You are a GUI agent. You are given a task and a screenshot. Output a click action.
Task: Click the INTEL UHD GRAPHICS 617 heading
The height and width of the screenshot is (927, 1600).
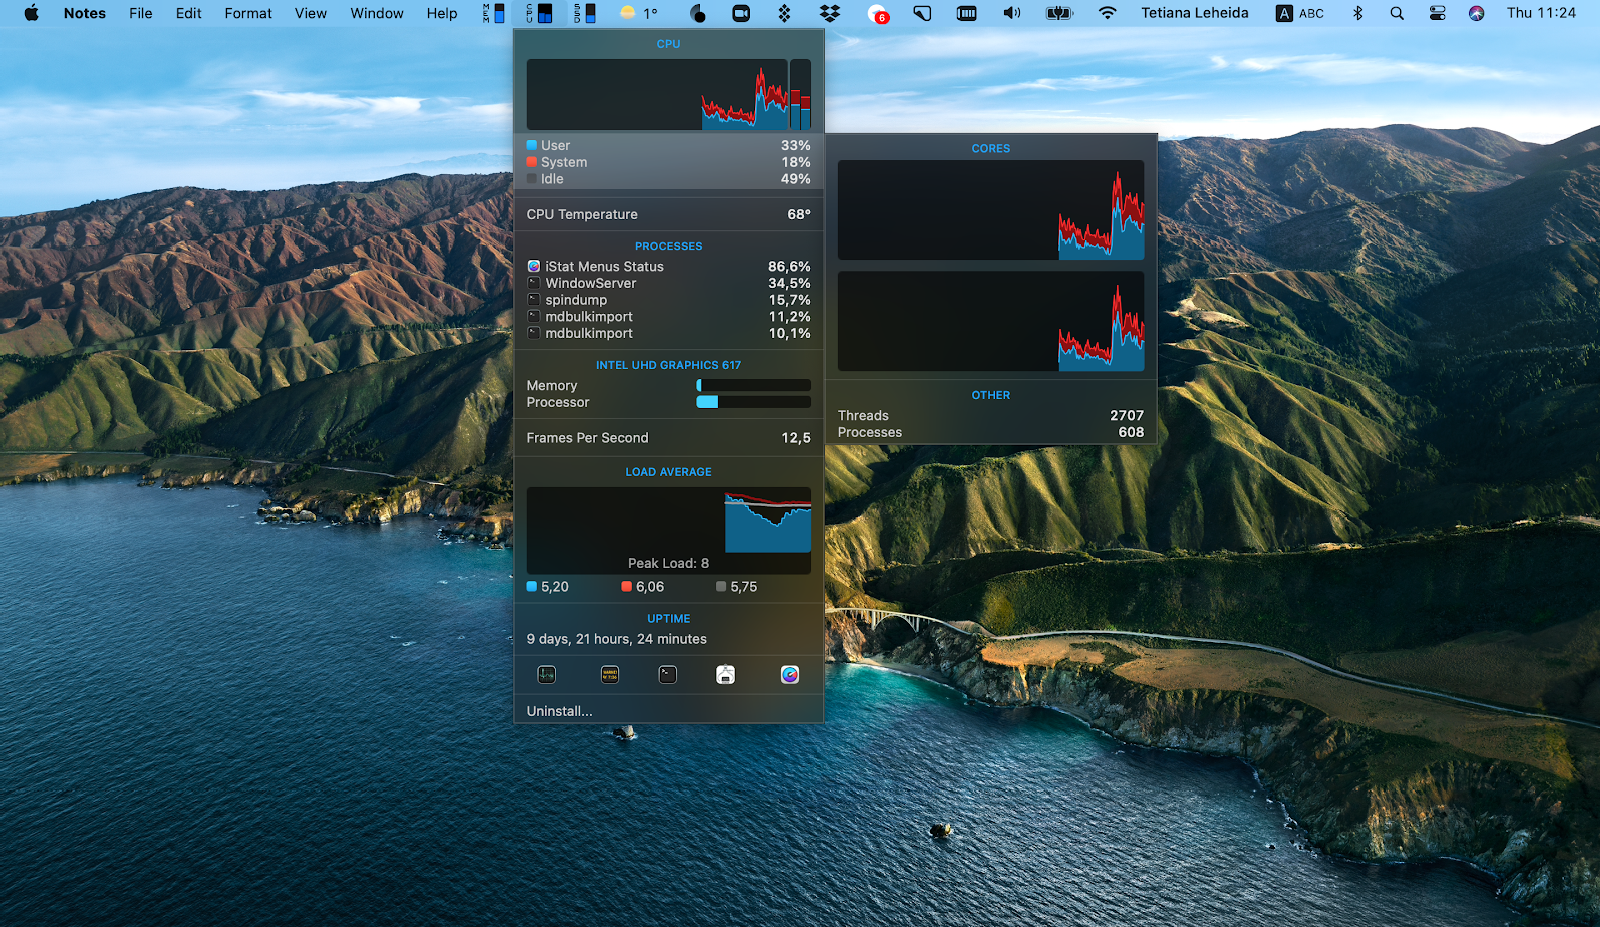pyautogui.click(x=669, y=365)
